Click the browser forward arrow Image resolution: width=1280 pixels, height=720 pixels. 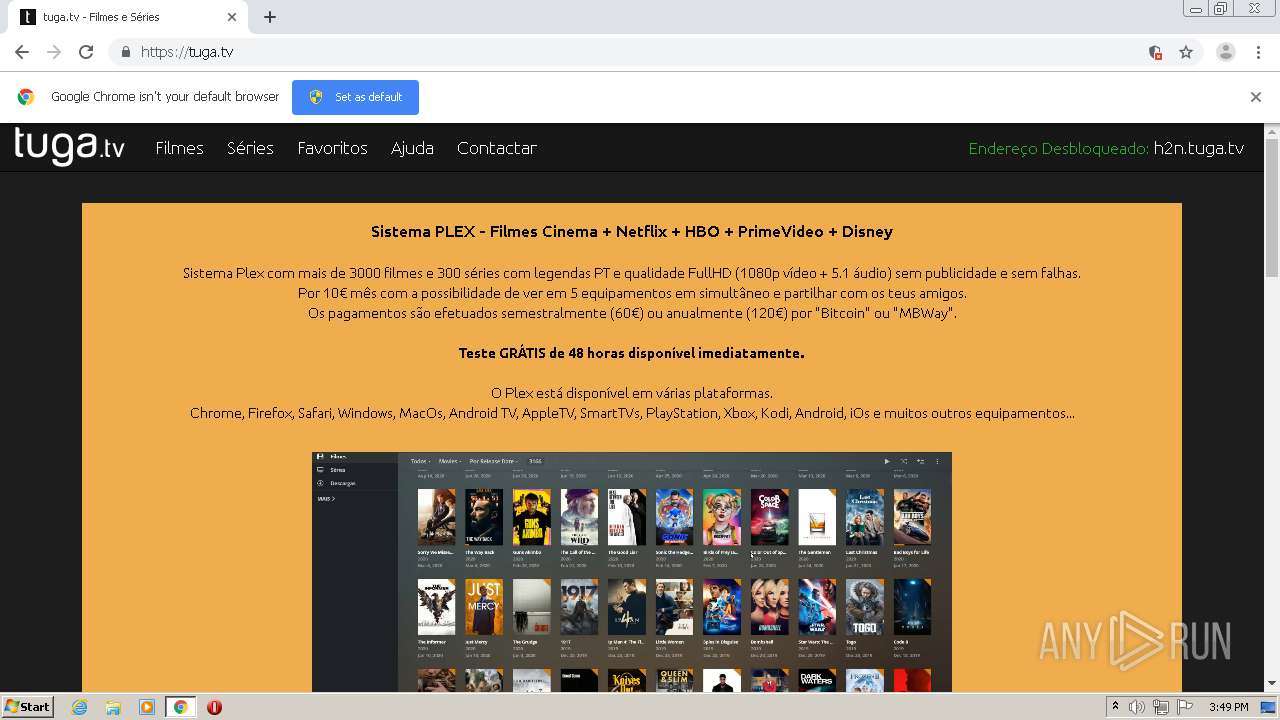[54, 52]
